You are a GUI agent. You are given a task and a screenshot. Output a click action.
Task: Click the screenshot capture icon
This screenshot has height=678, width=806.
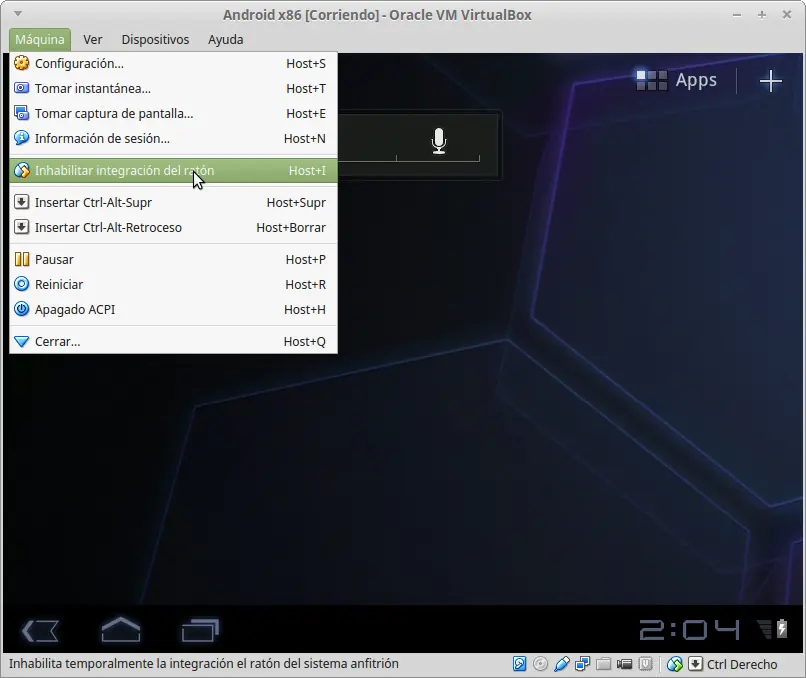22,113
